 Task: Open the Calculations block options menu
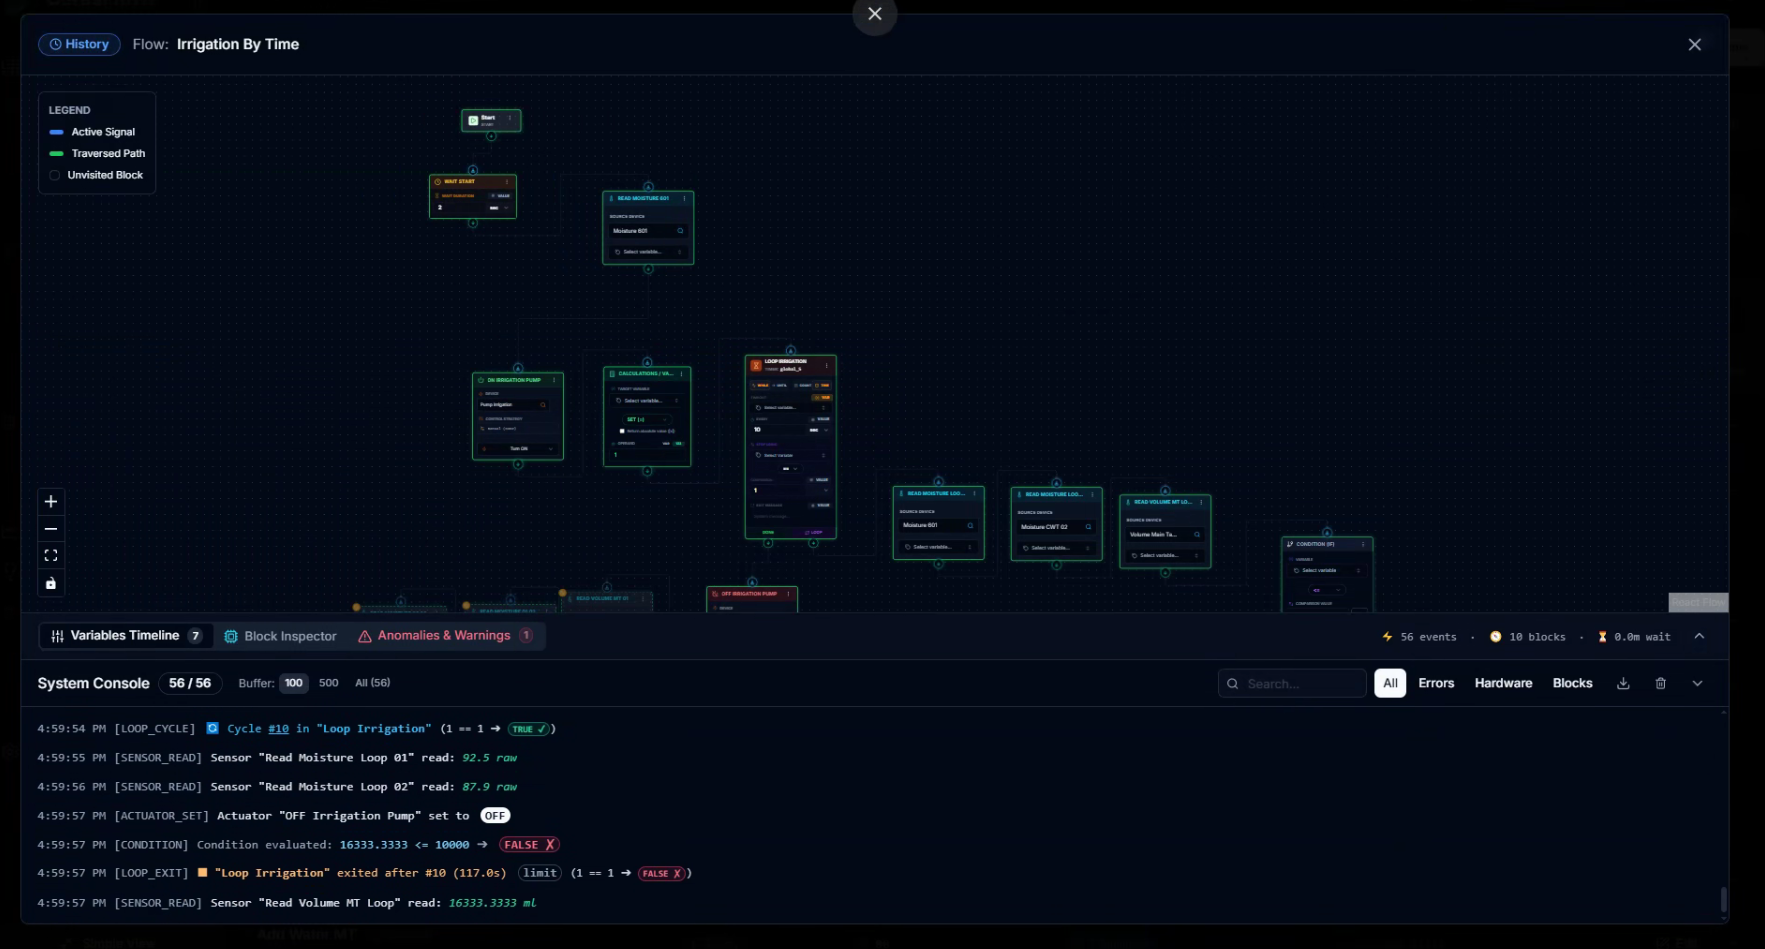pos(681,374)
